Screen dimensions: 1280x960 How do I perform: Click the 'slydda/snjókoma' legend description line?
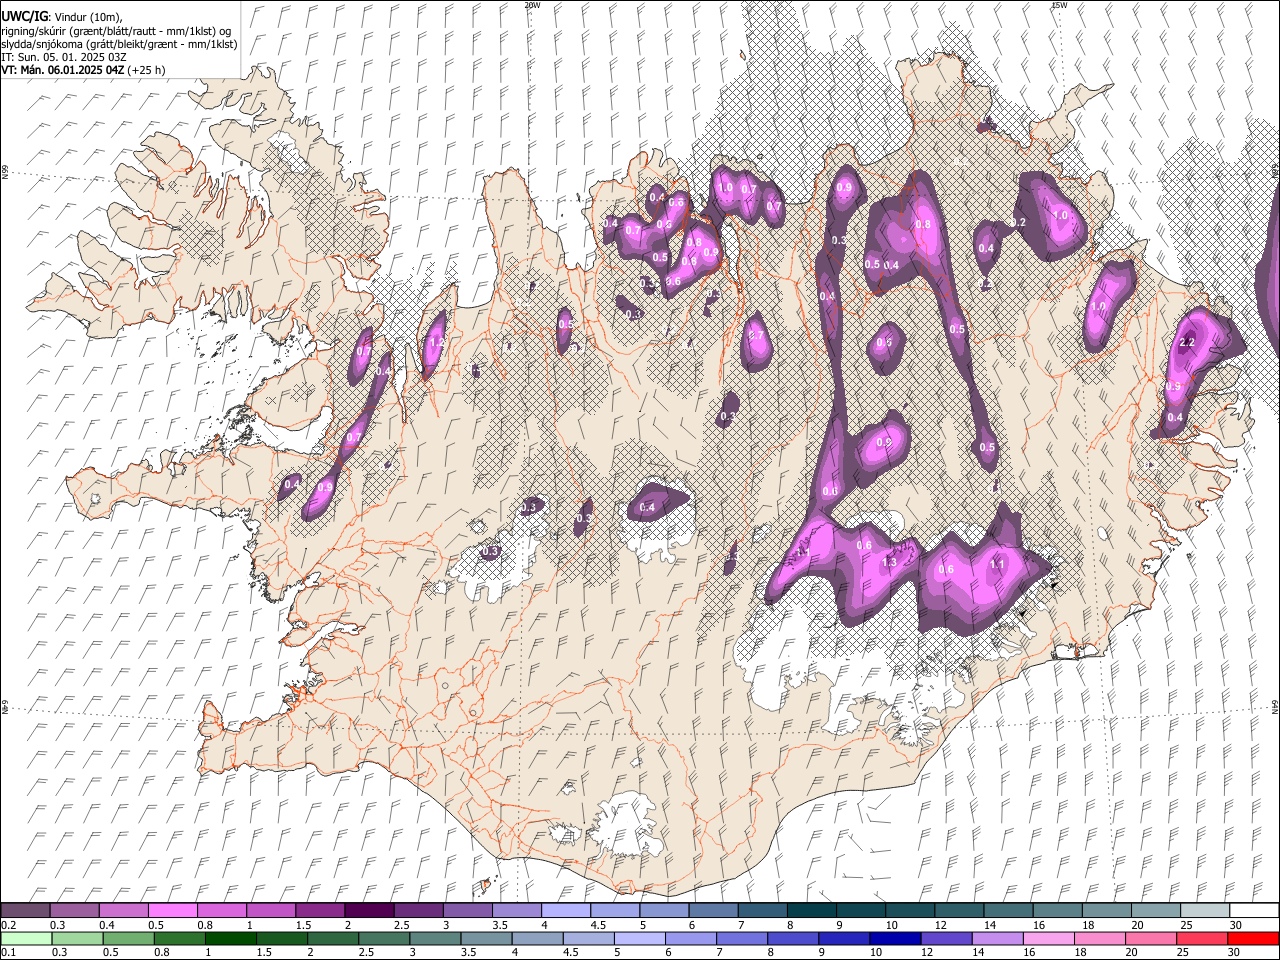click(x=119, y=44)
